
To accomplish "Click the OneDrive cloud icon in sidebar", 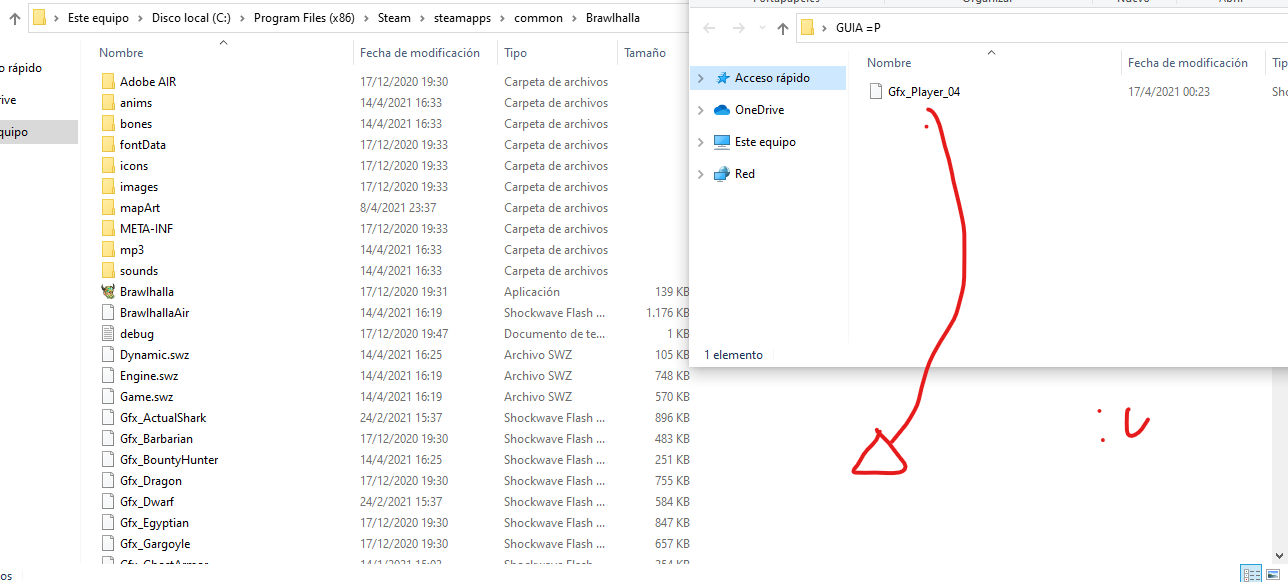I will point(722,110).
